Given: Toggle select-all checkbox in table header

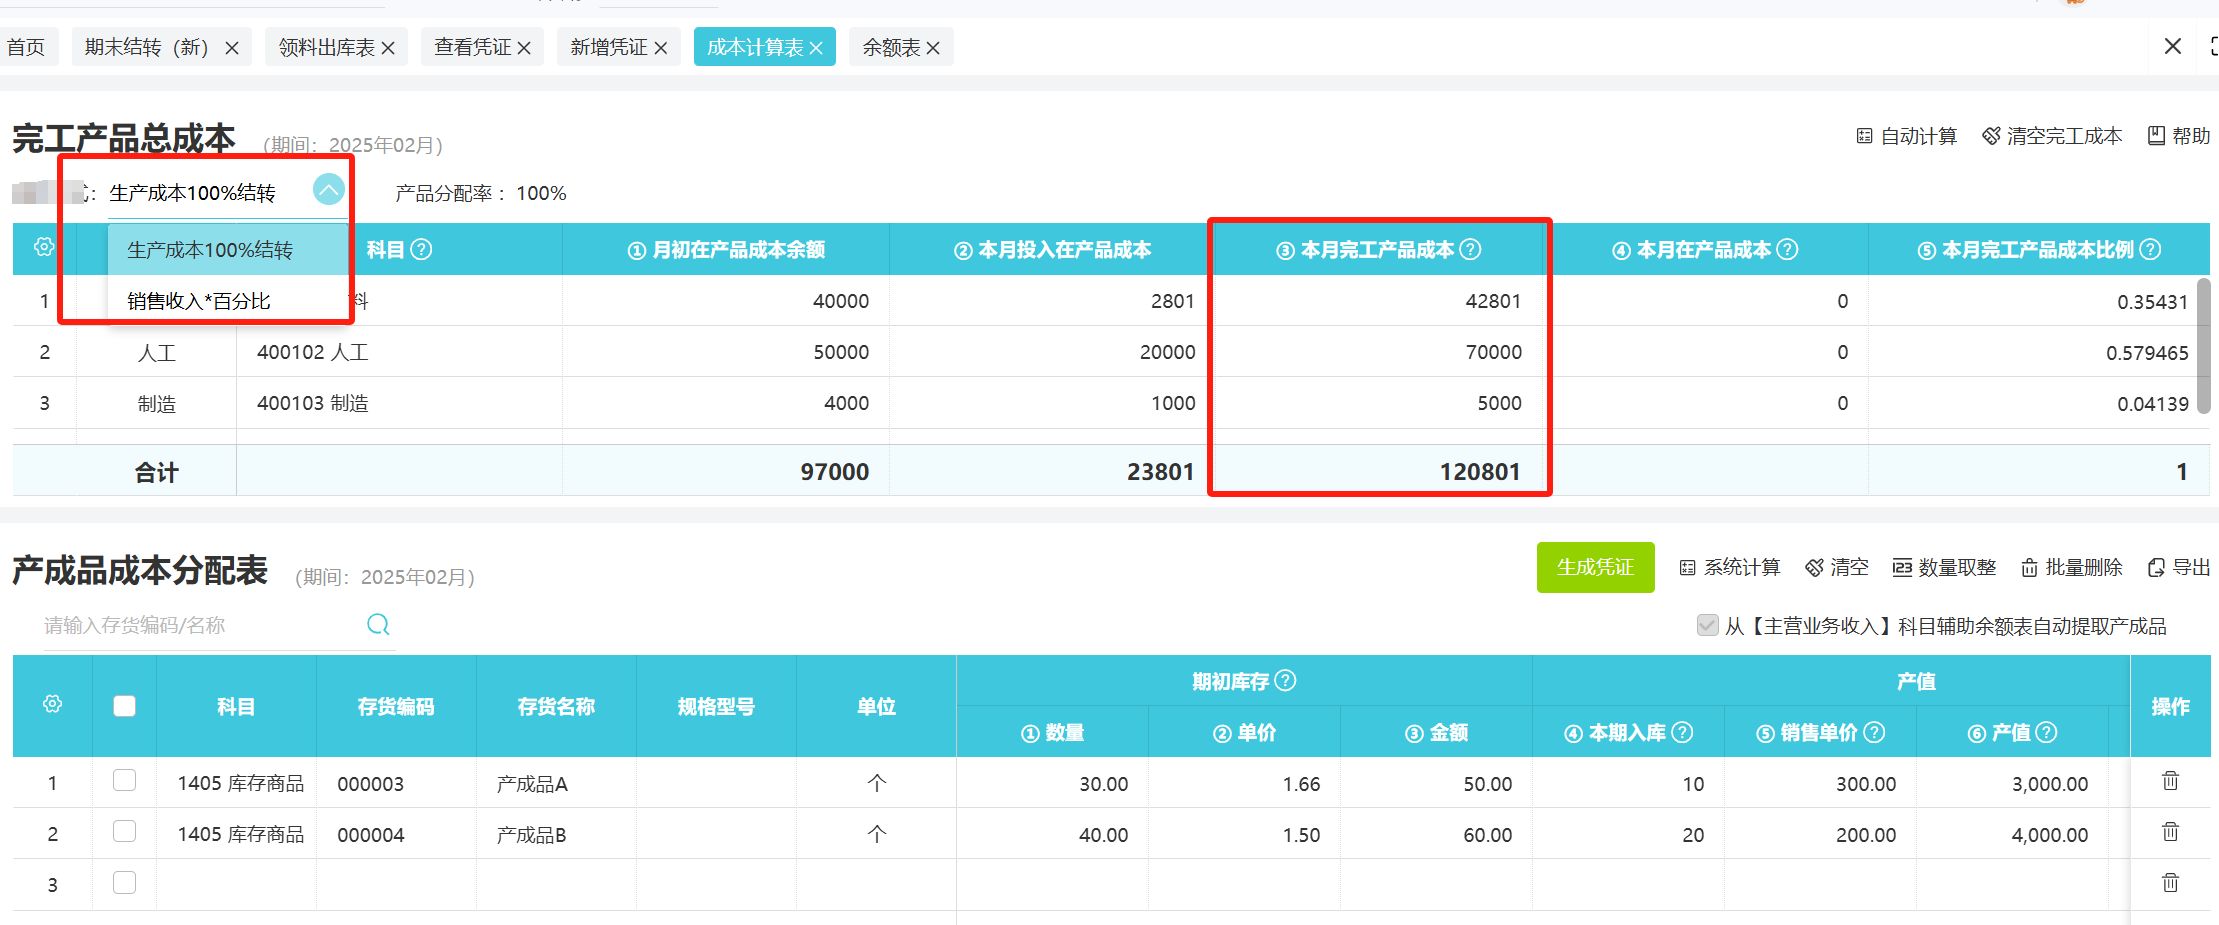Looking at the screenshot, I should (x=124, y=706).
